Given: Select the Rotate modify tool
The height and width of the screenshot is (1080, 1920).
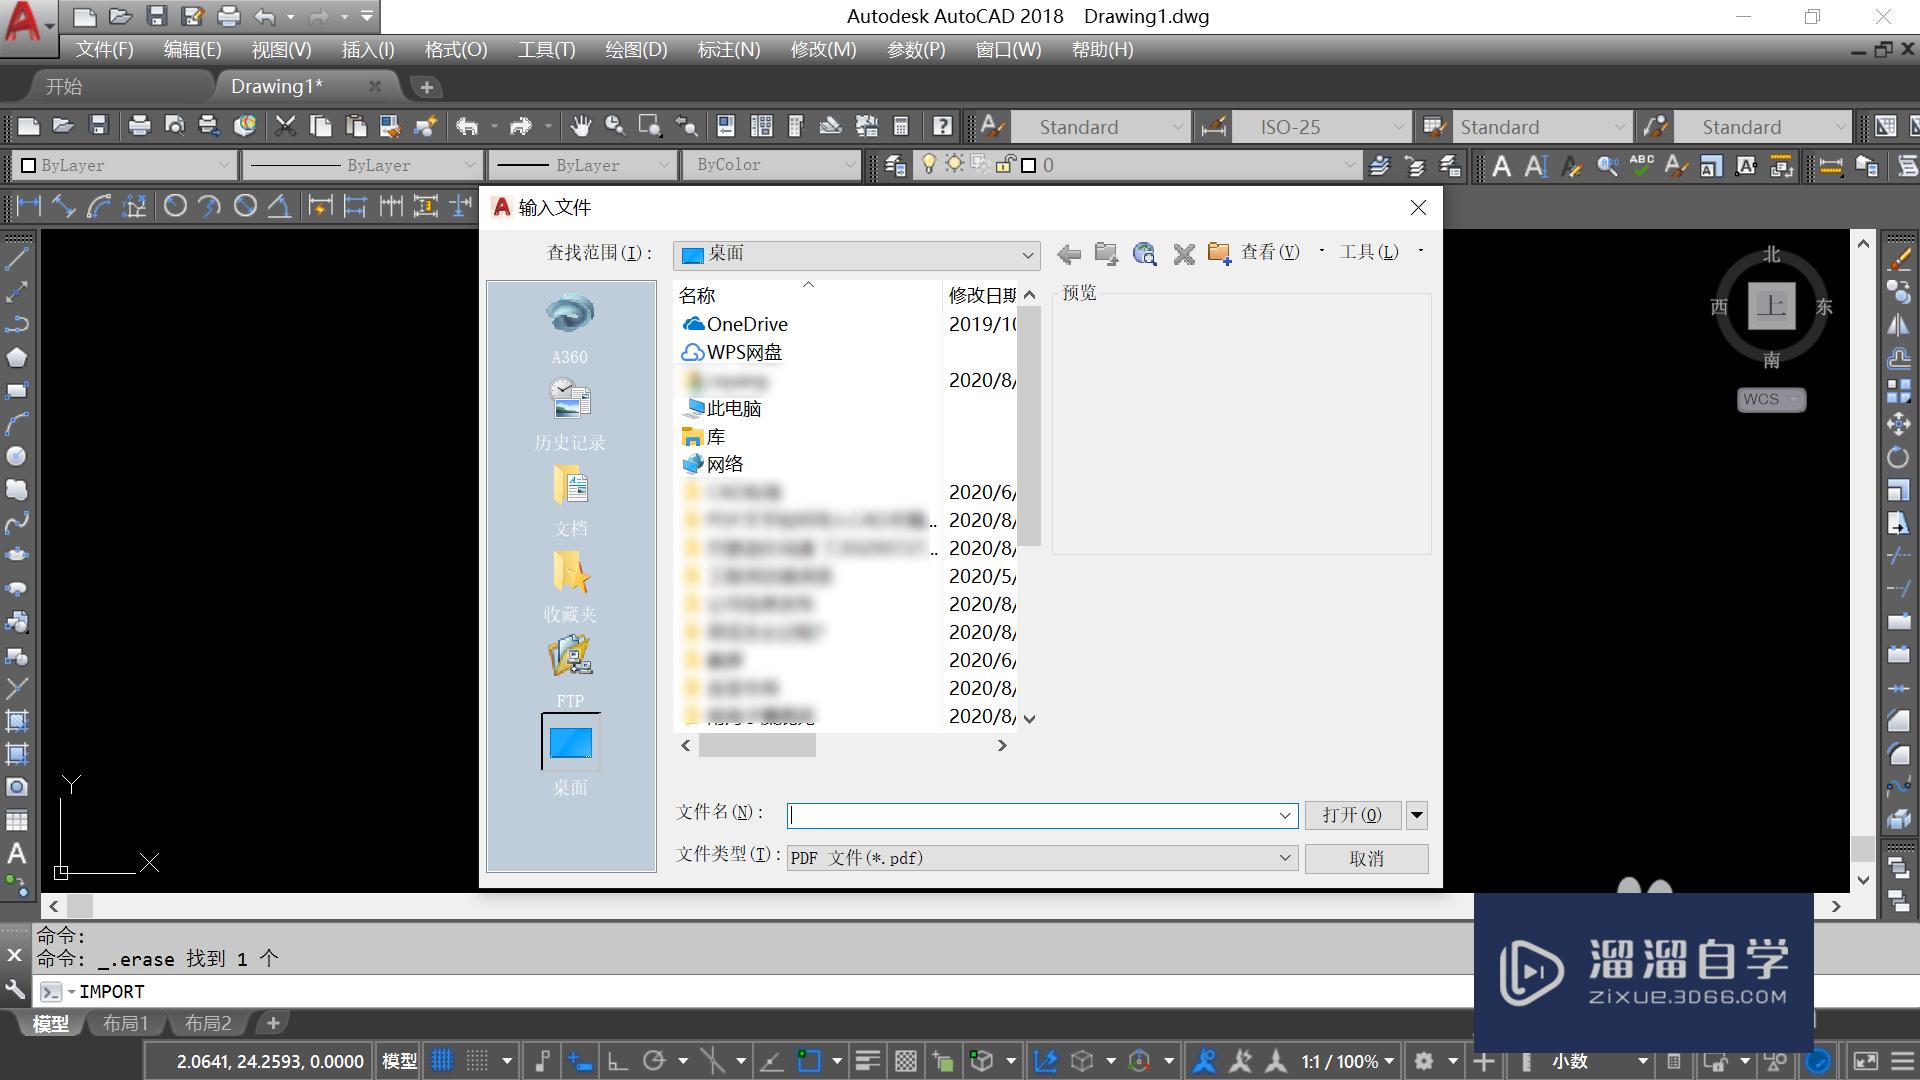Looking at the screenshot, I should pos(1898,457).
